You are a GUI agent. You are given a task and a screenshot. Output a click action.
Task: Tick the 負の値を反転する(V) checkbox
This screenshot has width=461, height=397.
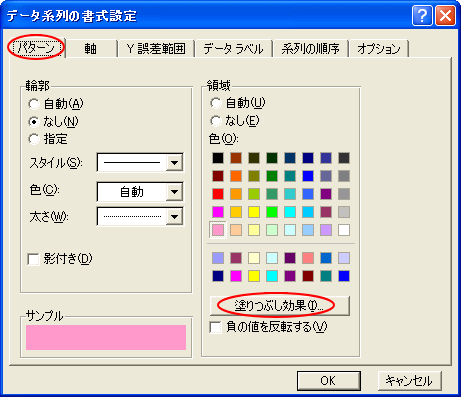point(215,327)
